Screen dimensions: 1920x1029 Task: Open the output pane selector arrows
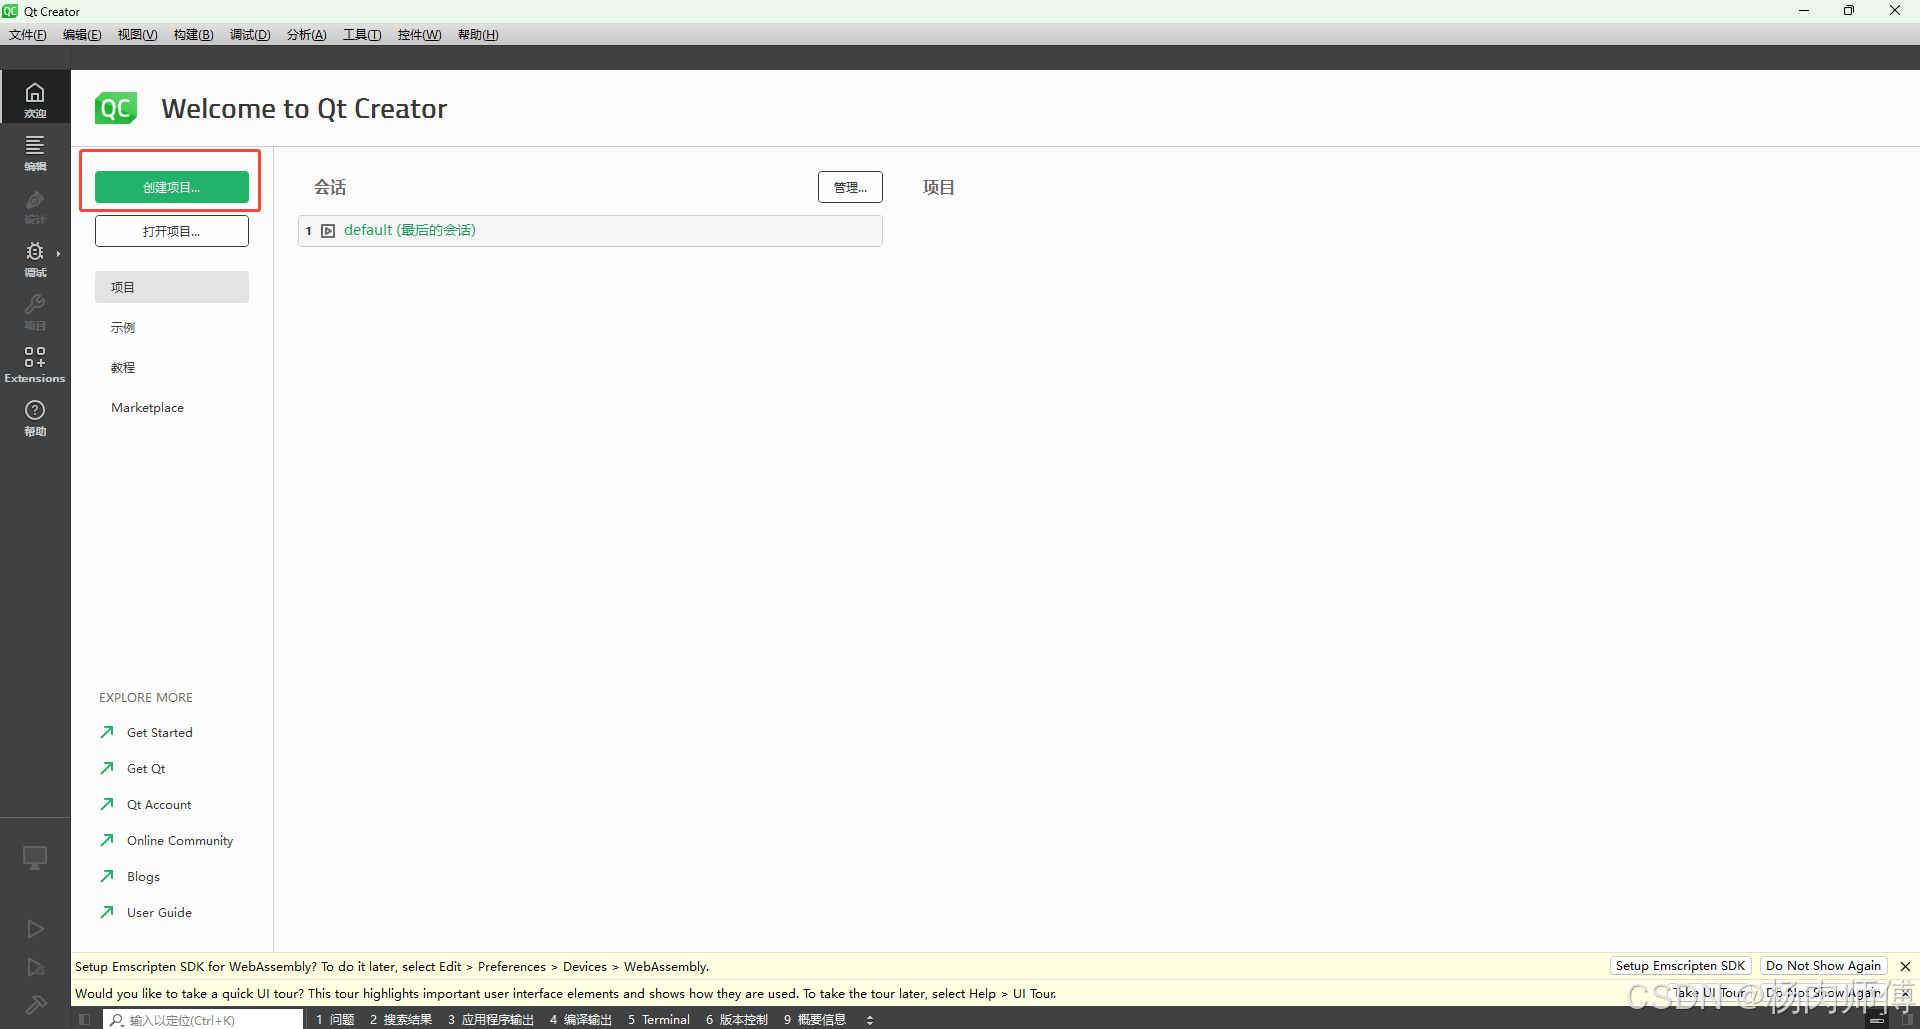pyautogui.click(x=870, y=1020)
